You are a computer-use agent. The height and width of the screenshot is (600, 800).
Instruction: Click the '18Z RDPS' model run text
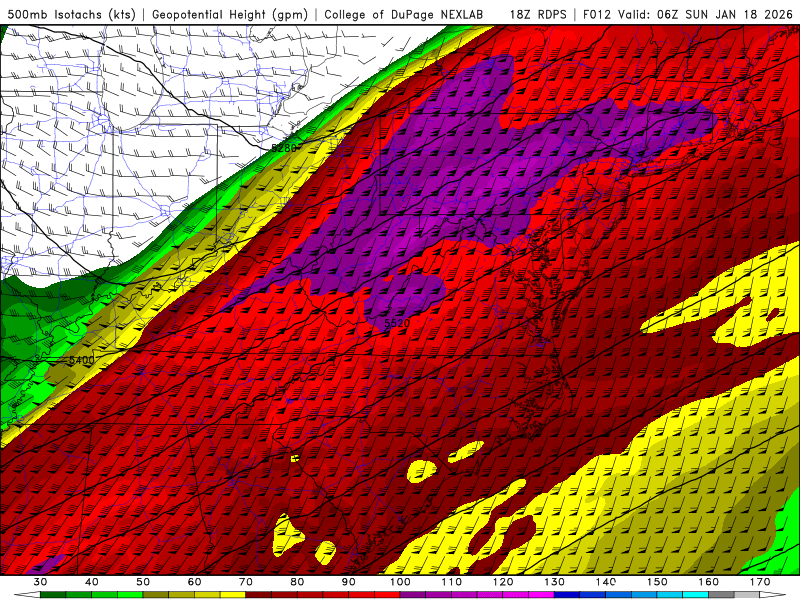point(538,15)
